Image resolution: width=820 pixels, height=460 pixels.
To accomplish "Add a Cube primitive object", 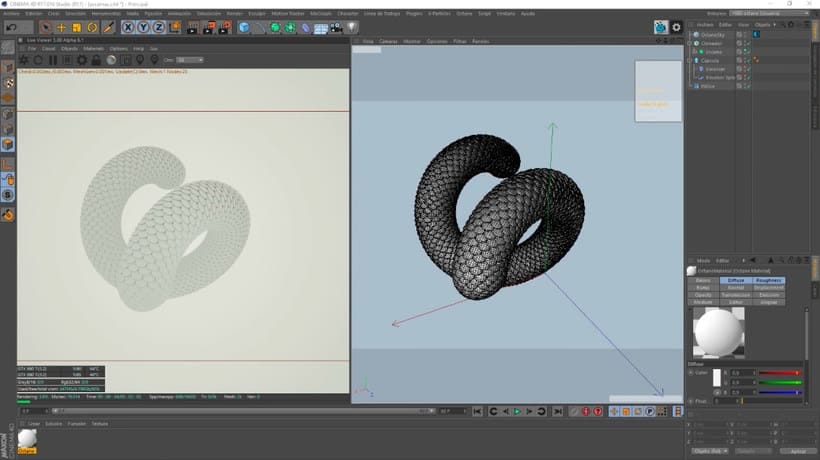I will [x=245, y=27].
